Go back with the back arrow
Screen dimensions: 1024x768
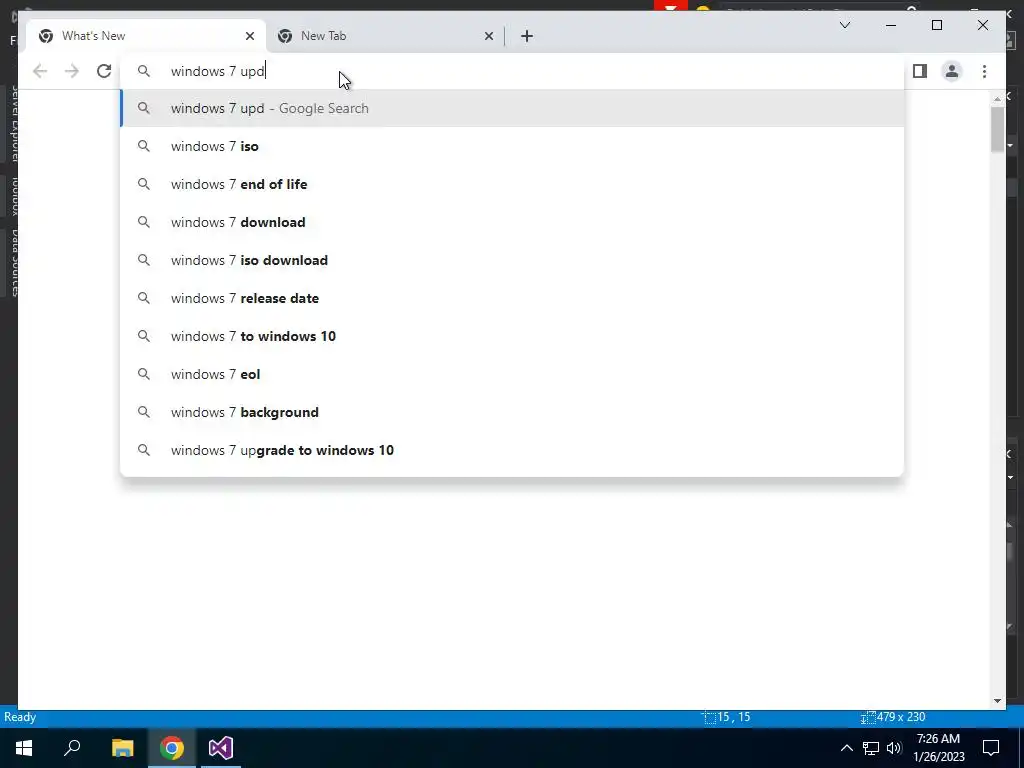(40, 71)
